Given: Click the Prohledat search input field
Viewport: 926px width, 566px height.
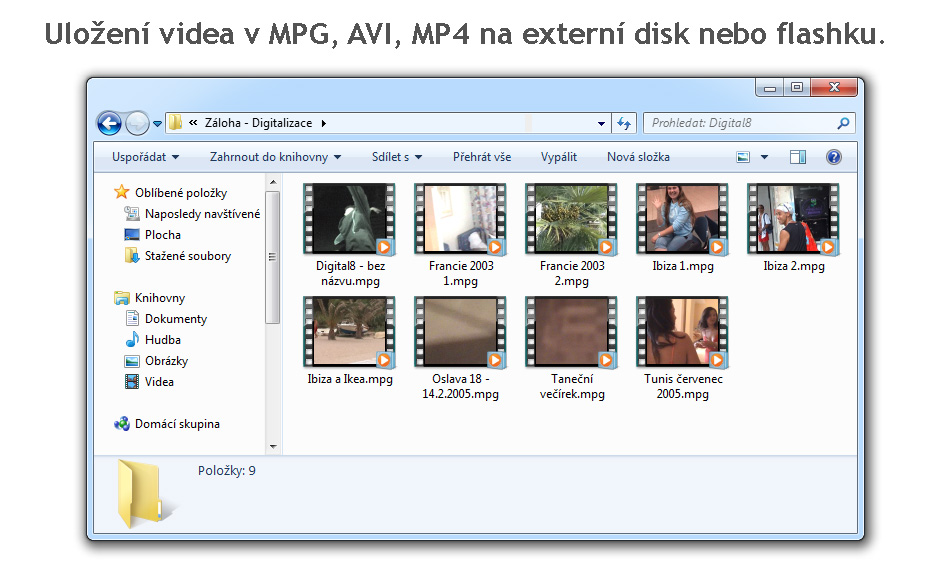Looking at the screenshot, I should (740, 123).
